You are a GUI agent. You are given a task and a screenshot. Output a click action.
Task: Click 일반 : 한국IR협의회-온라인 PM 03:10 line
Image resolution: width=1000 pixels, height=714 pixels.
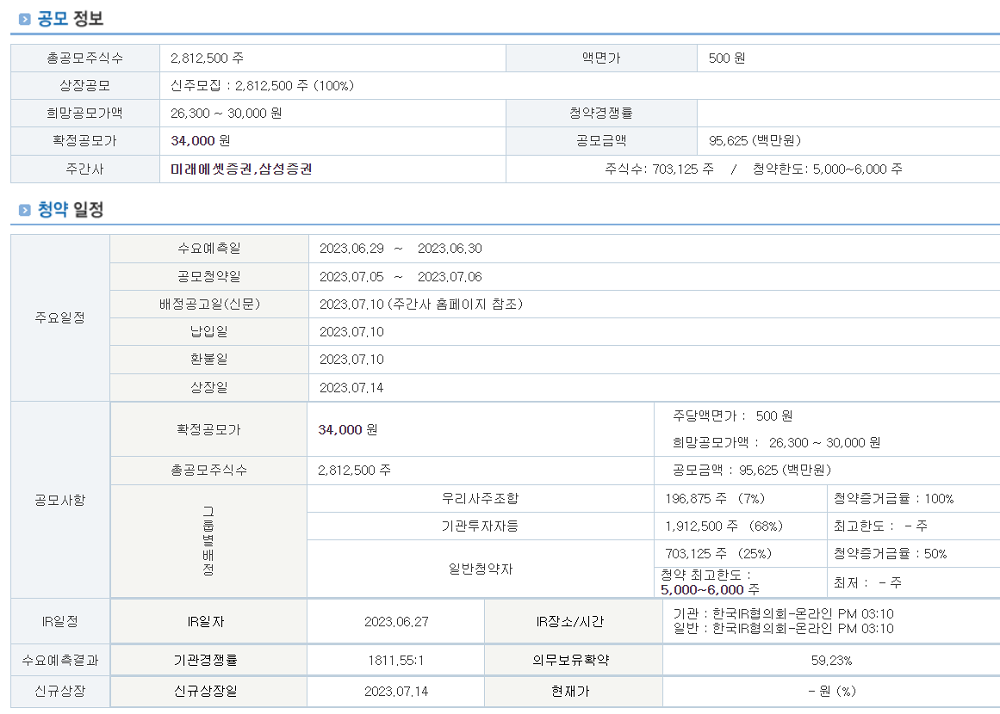(783, 629)
